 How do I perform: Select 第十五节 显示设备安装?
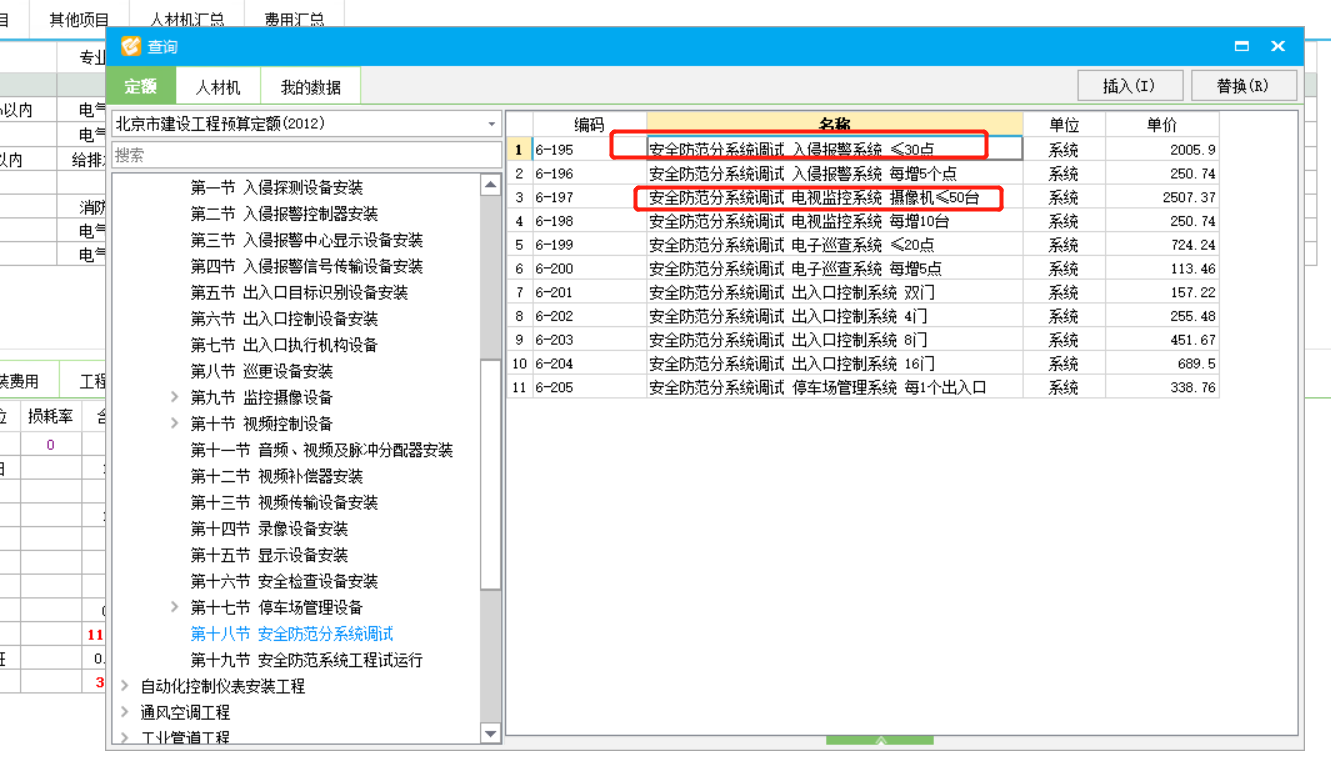coord(269,555)
